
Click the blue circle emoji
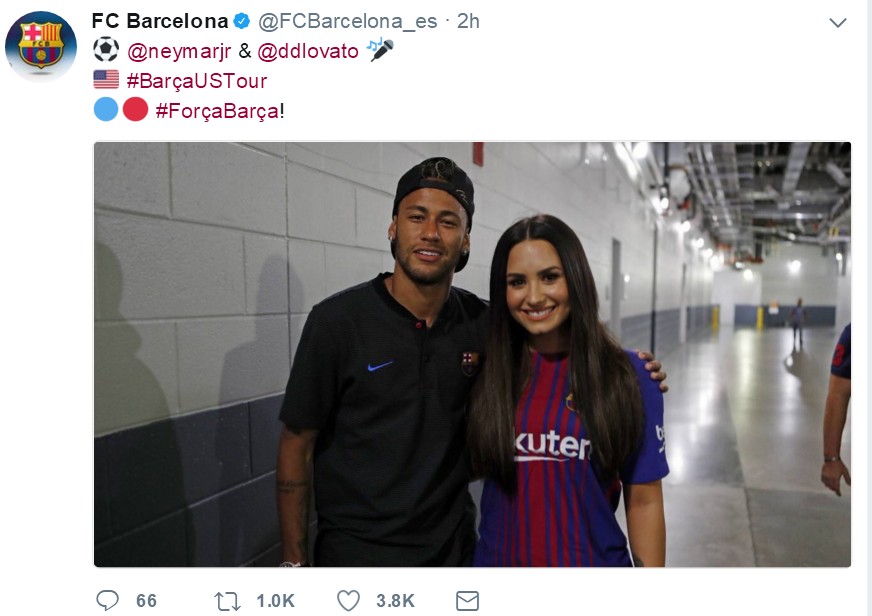click(106, 110)
